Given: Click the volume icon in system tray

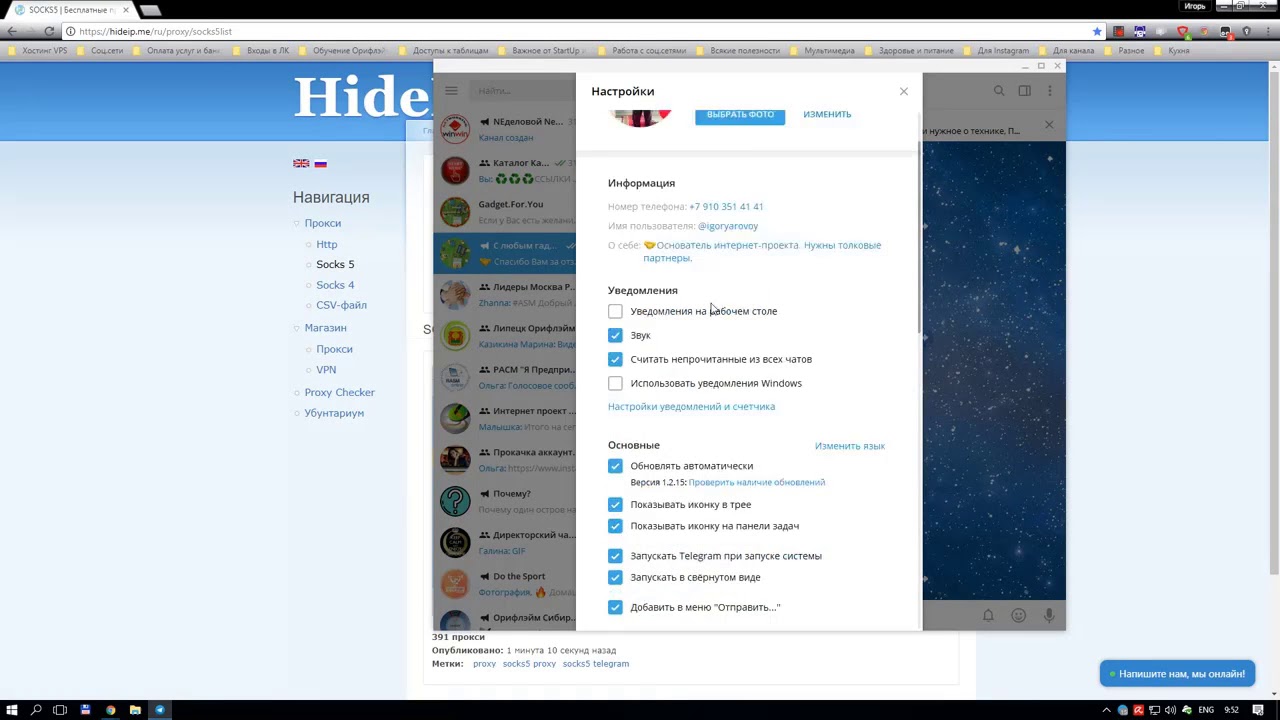Looking at the screenshot, I should coord(1170,710).
